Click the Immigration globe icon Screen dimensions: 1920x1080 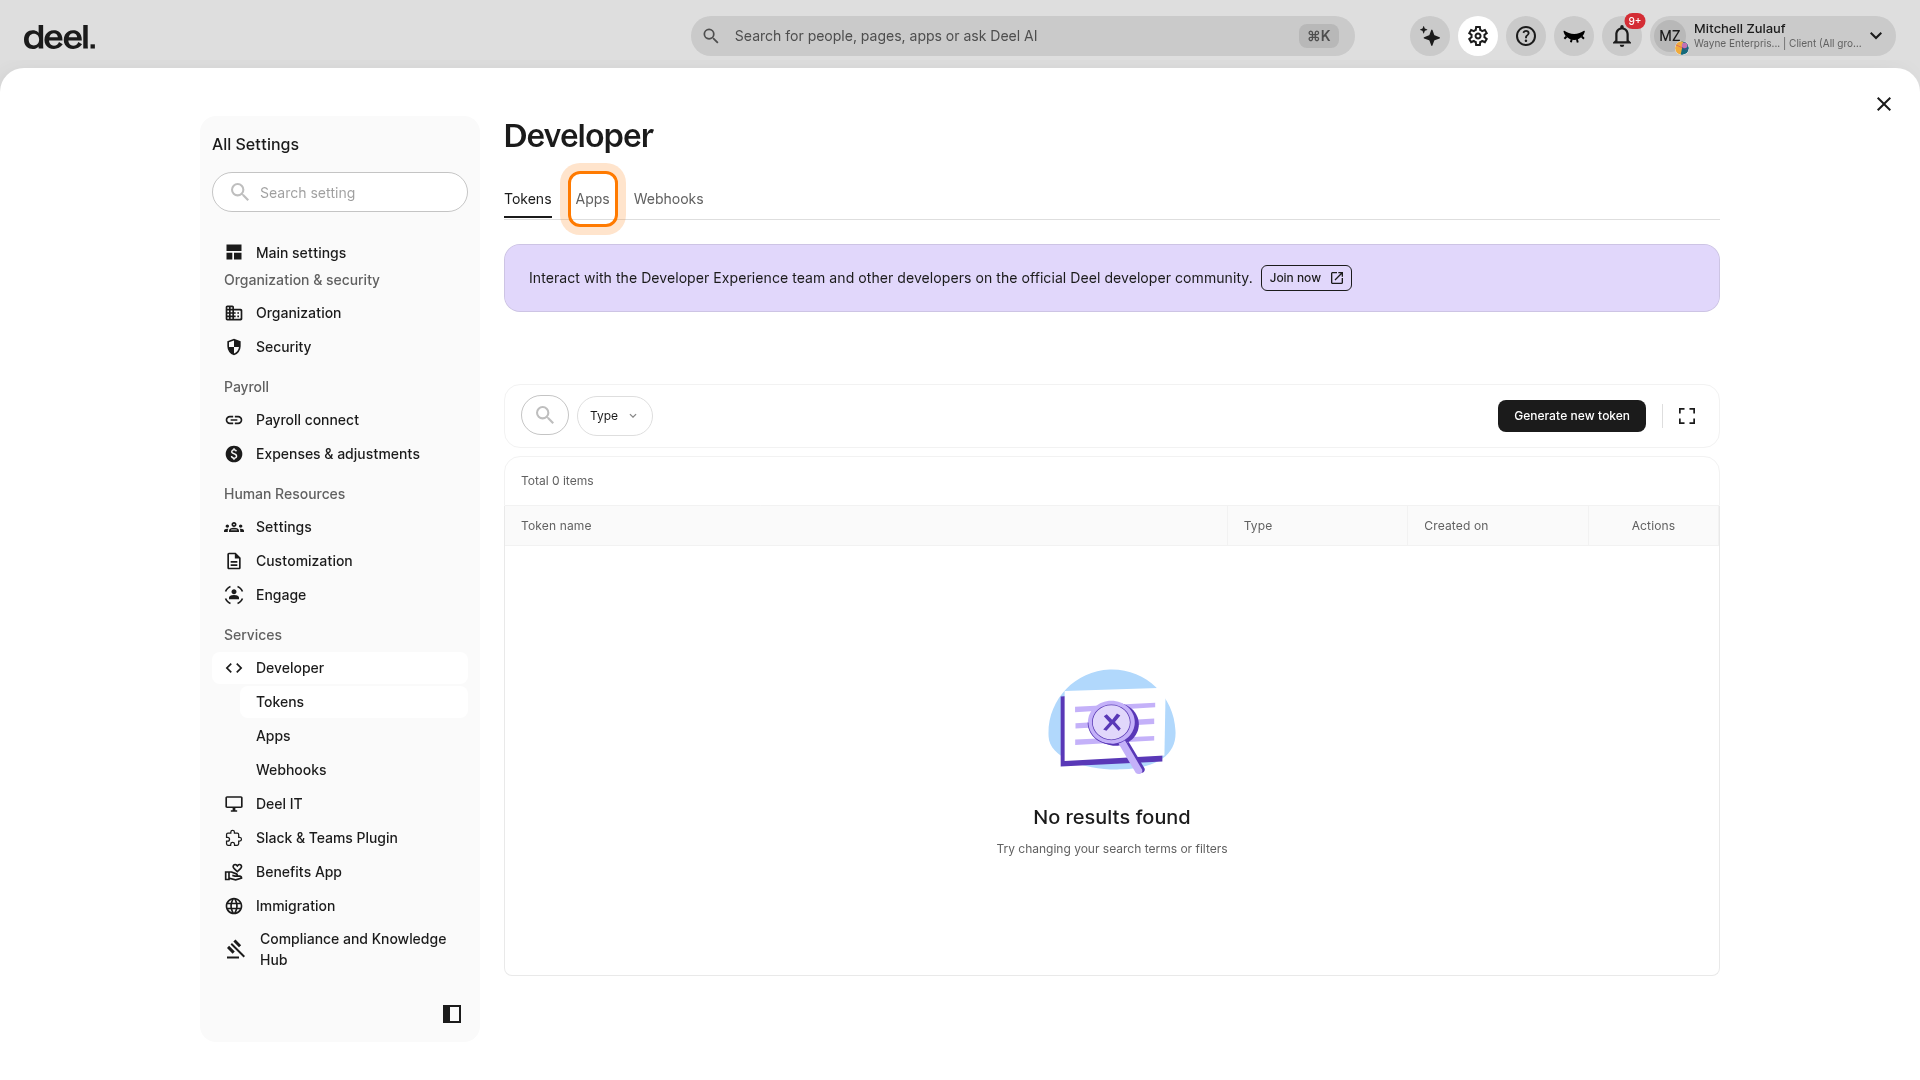pos(234,906)
